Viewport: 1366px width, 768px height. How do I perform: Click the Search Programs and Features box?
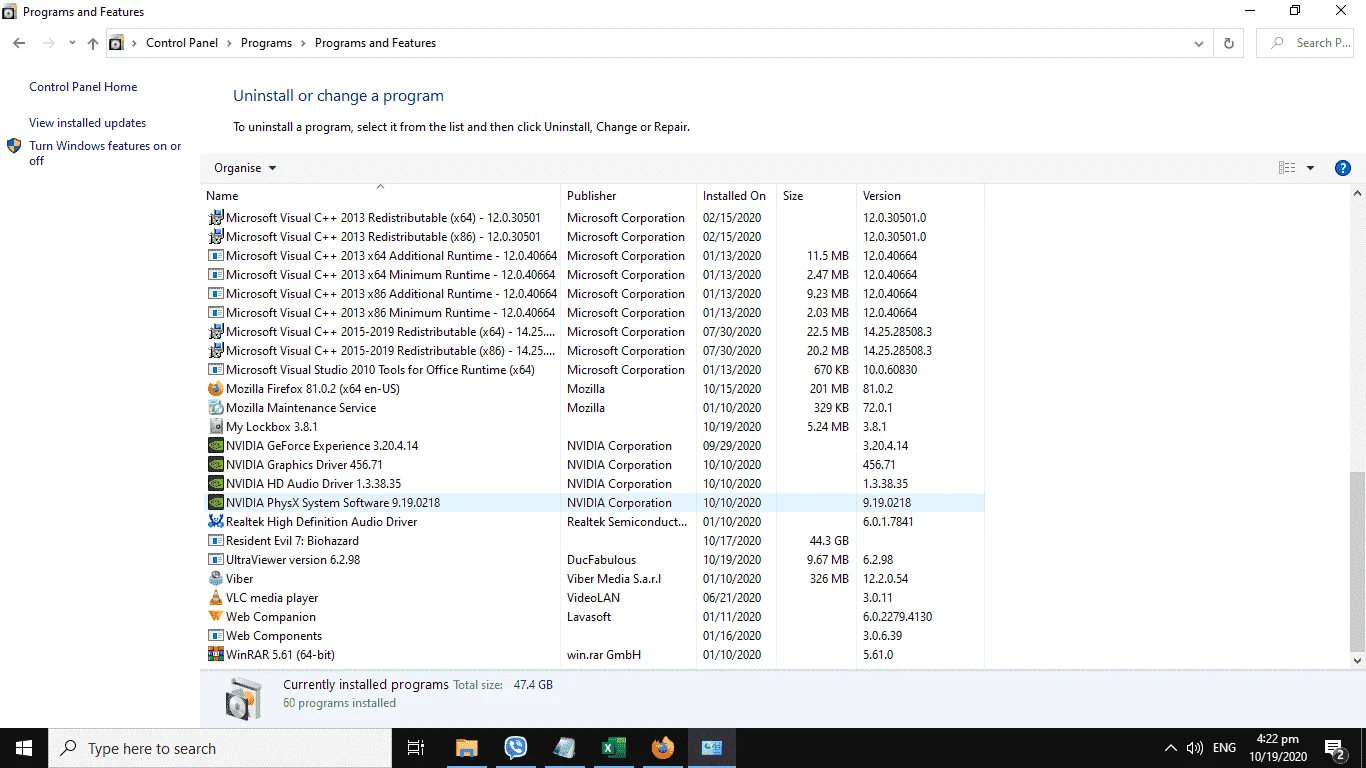pos(1305,43)
